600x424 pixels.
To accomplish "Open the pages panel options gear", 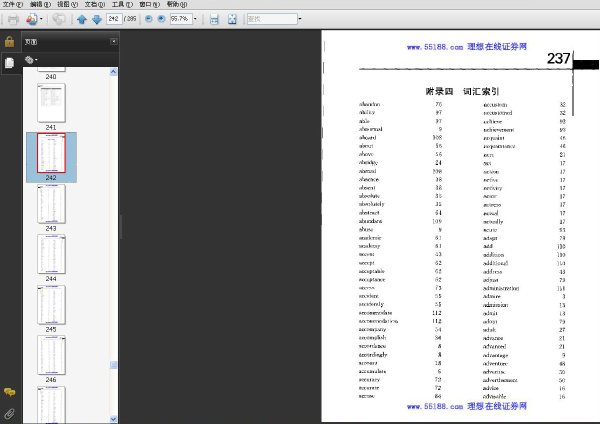I will point(31,60).
